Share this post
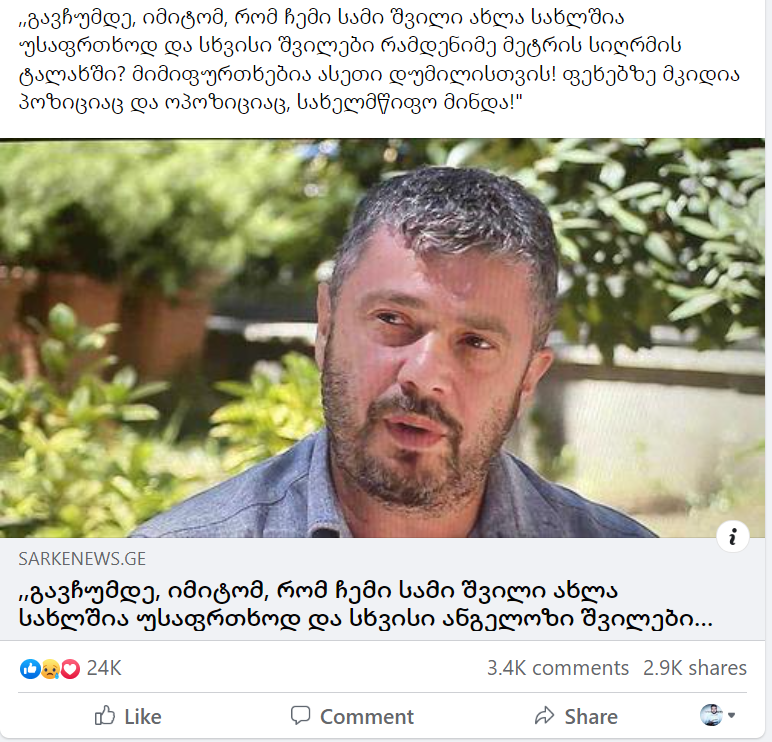The width and height of the screenshot is (772, 742). pos(576,716)
